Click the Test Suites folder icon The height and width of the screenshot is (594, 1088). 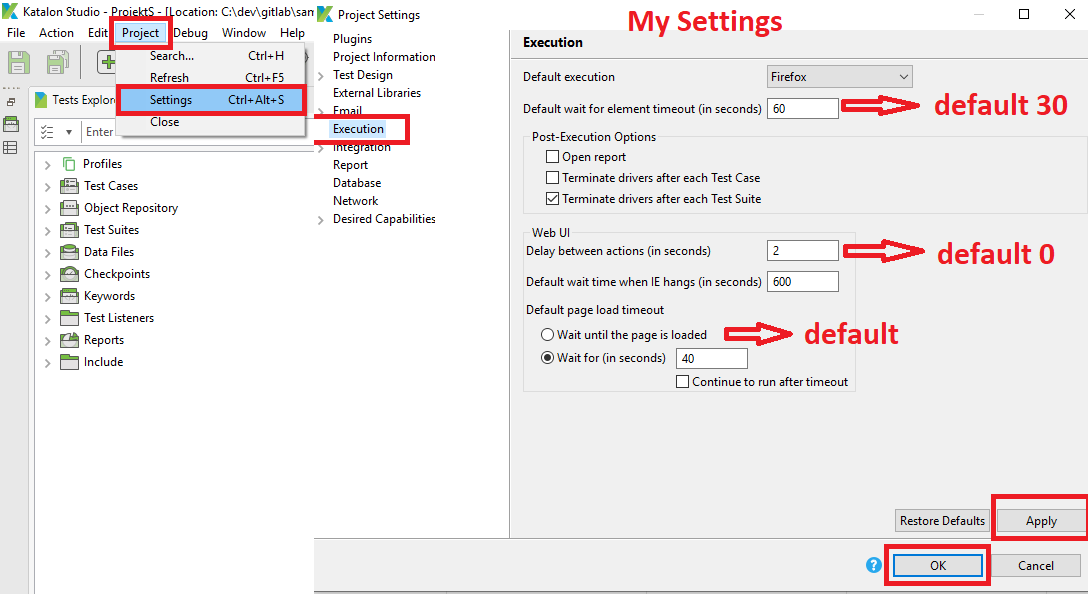click(x=69, y=230)
